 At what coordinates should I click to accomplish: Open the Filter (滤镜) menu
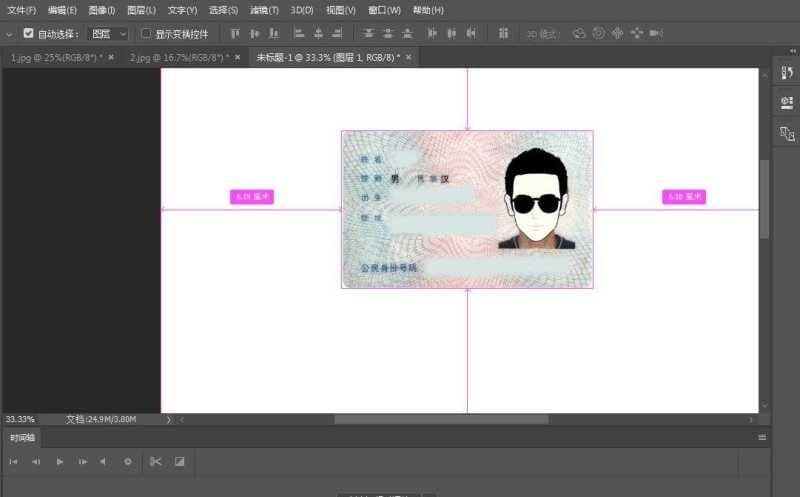point(265,10)
